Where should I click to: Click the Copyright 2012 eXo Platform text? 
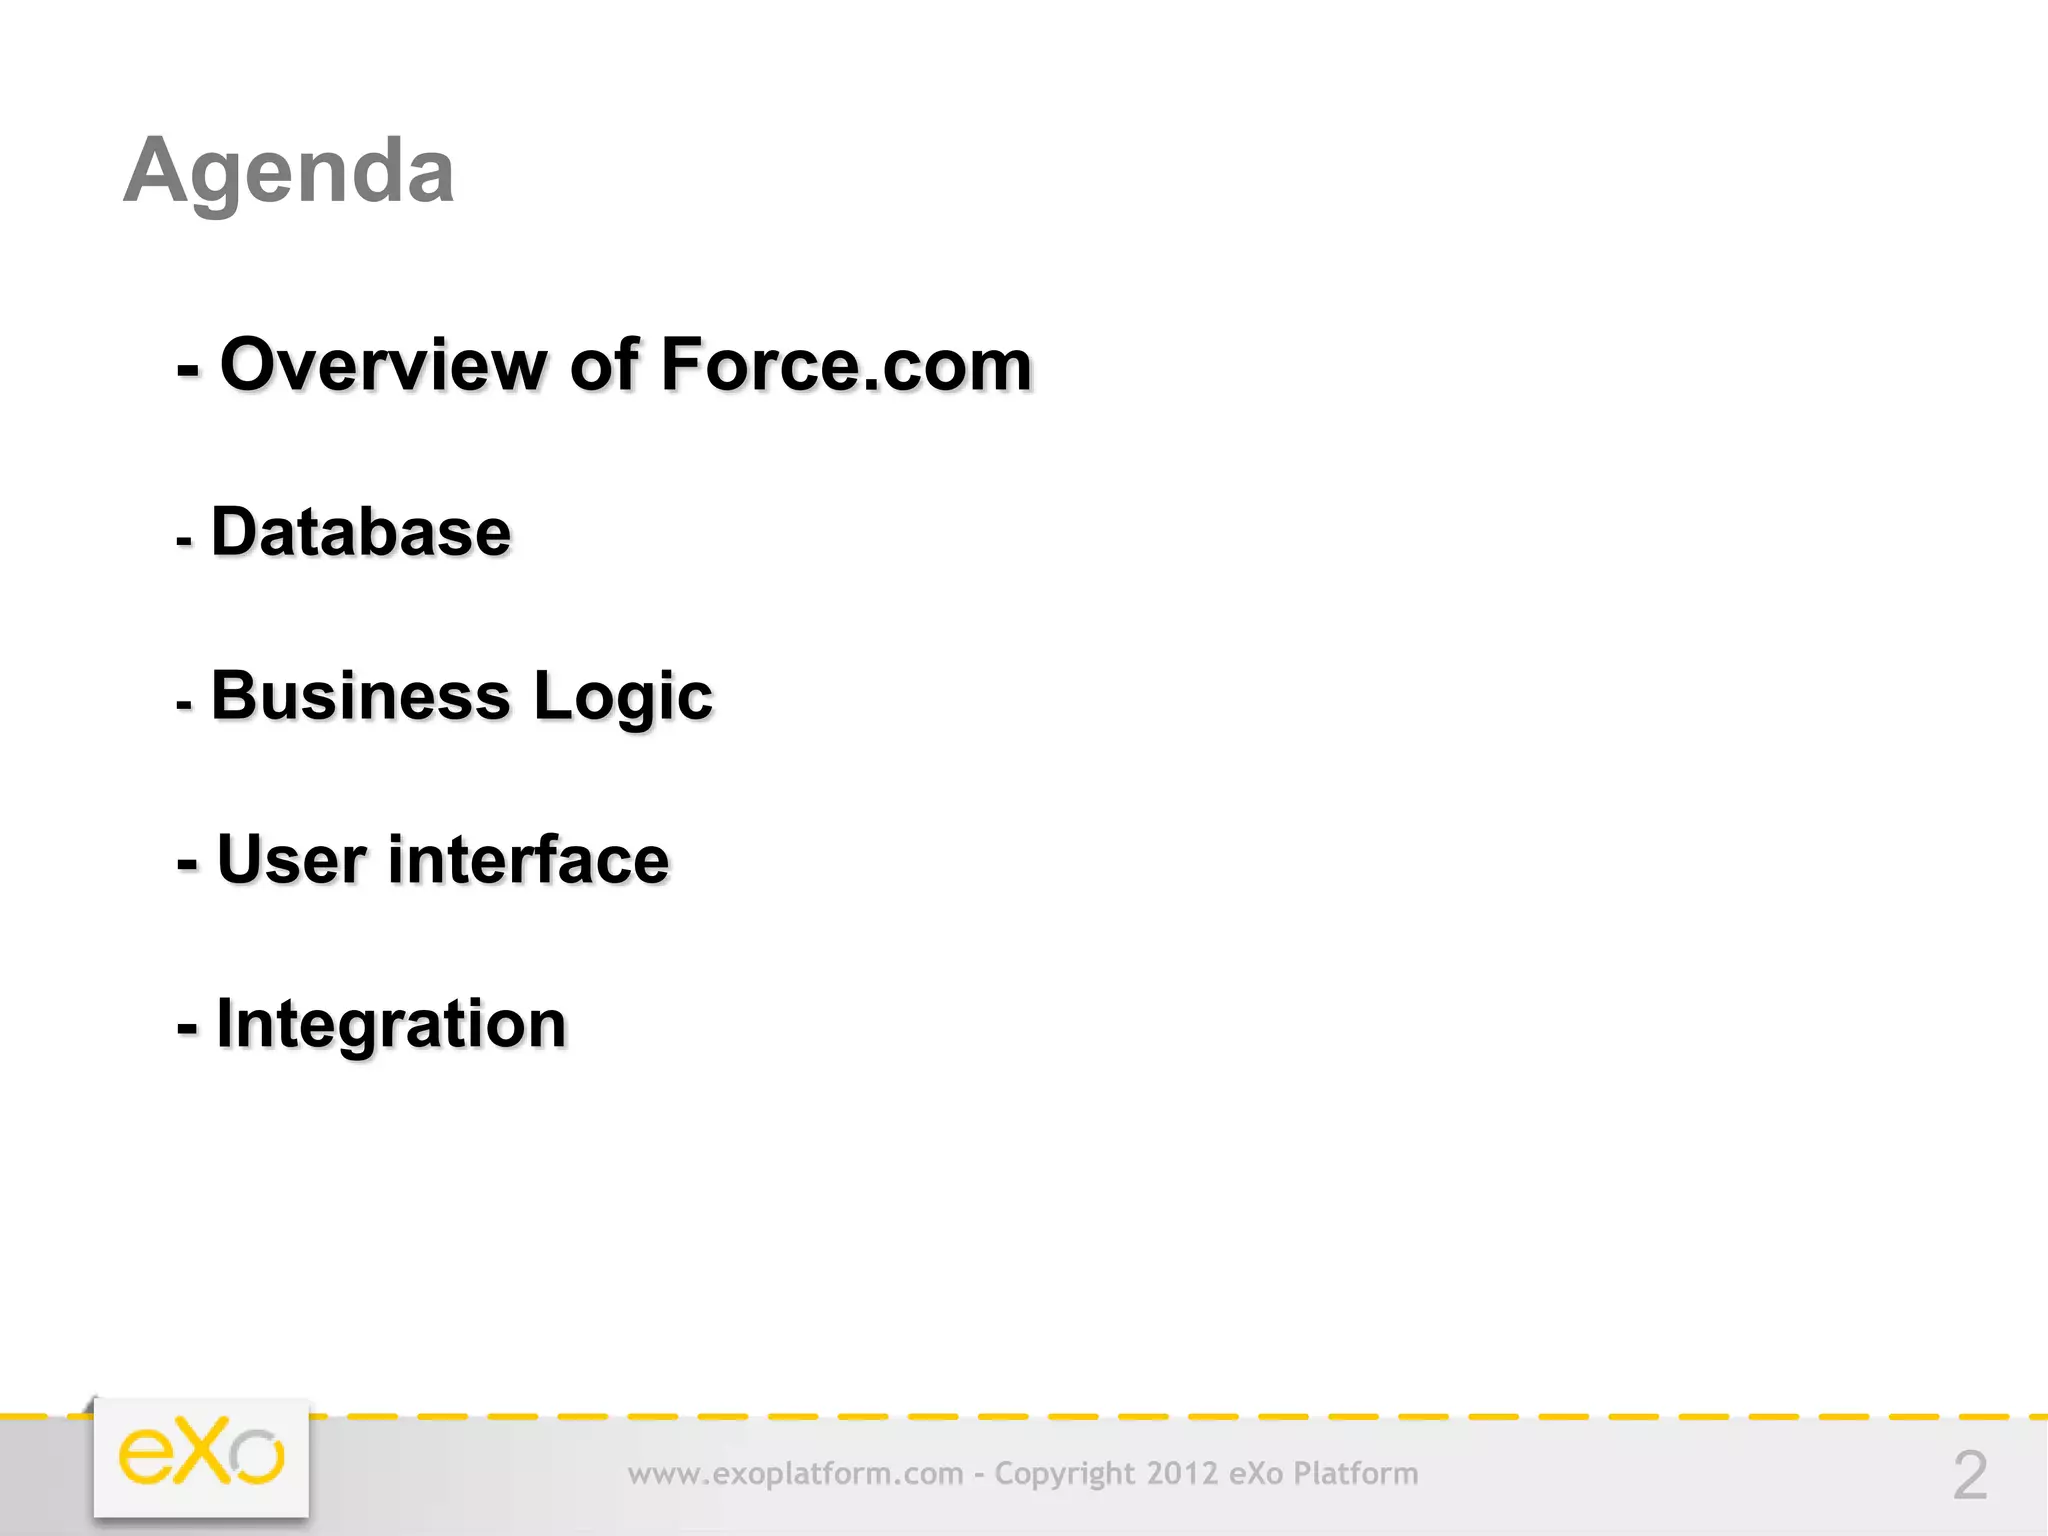[x=1206, y=1474]
